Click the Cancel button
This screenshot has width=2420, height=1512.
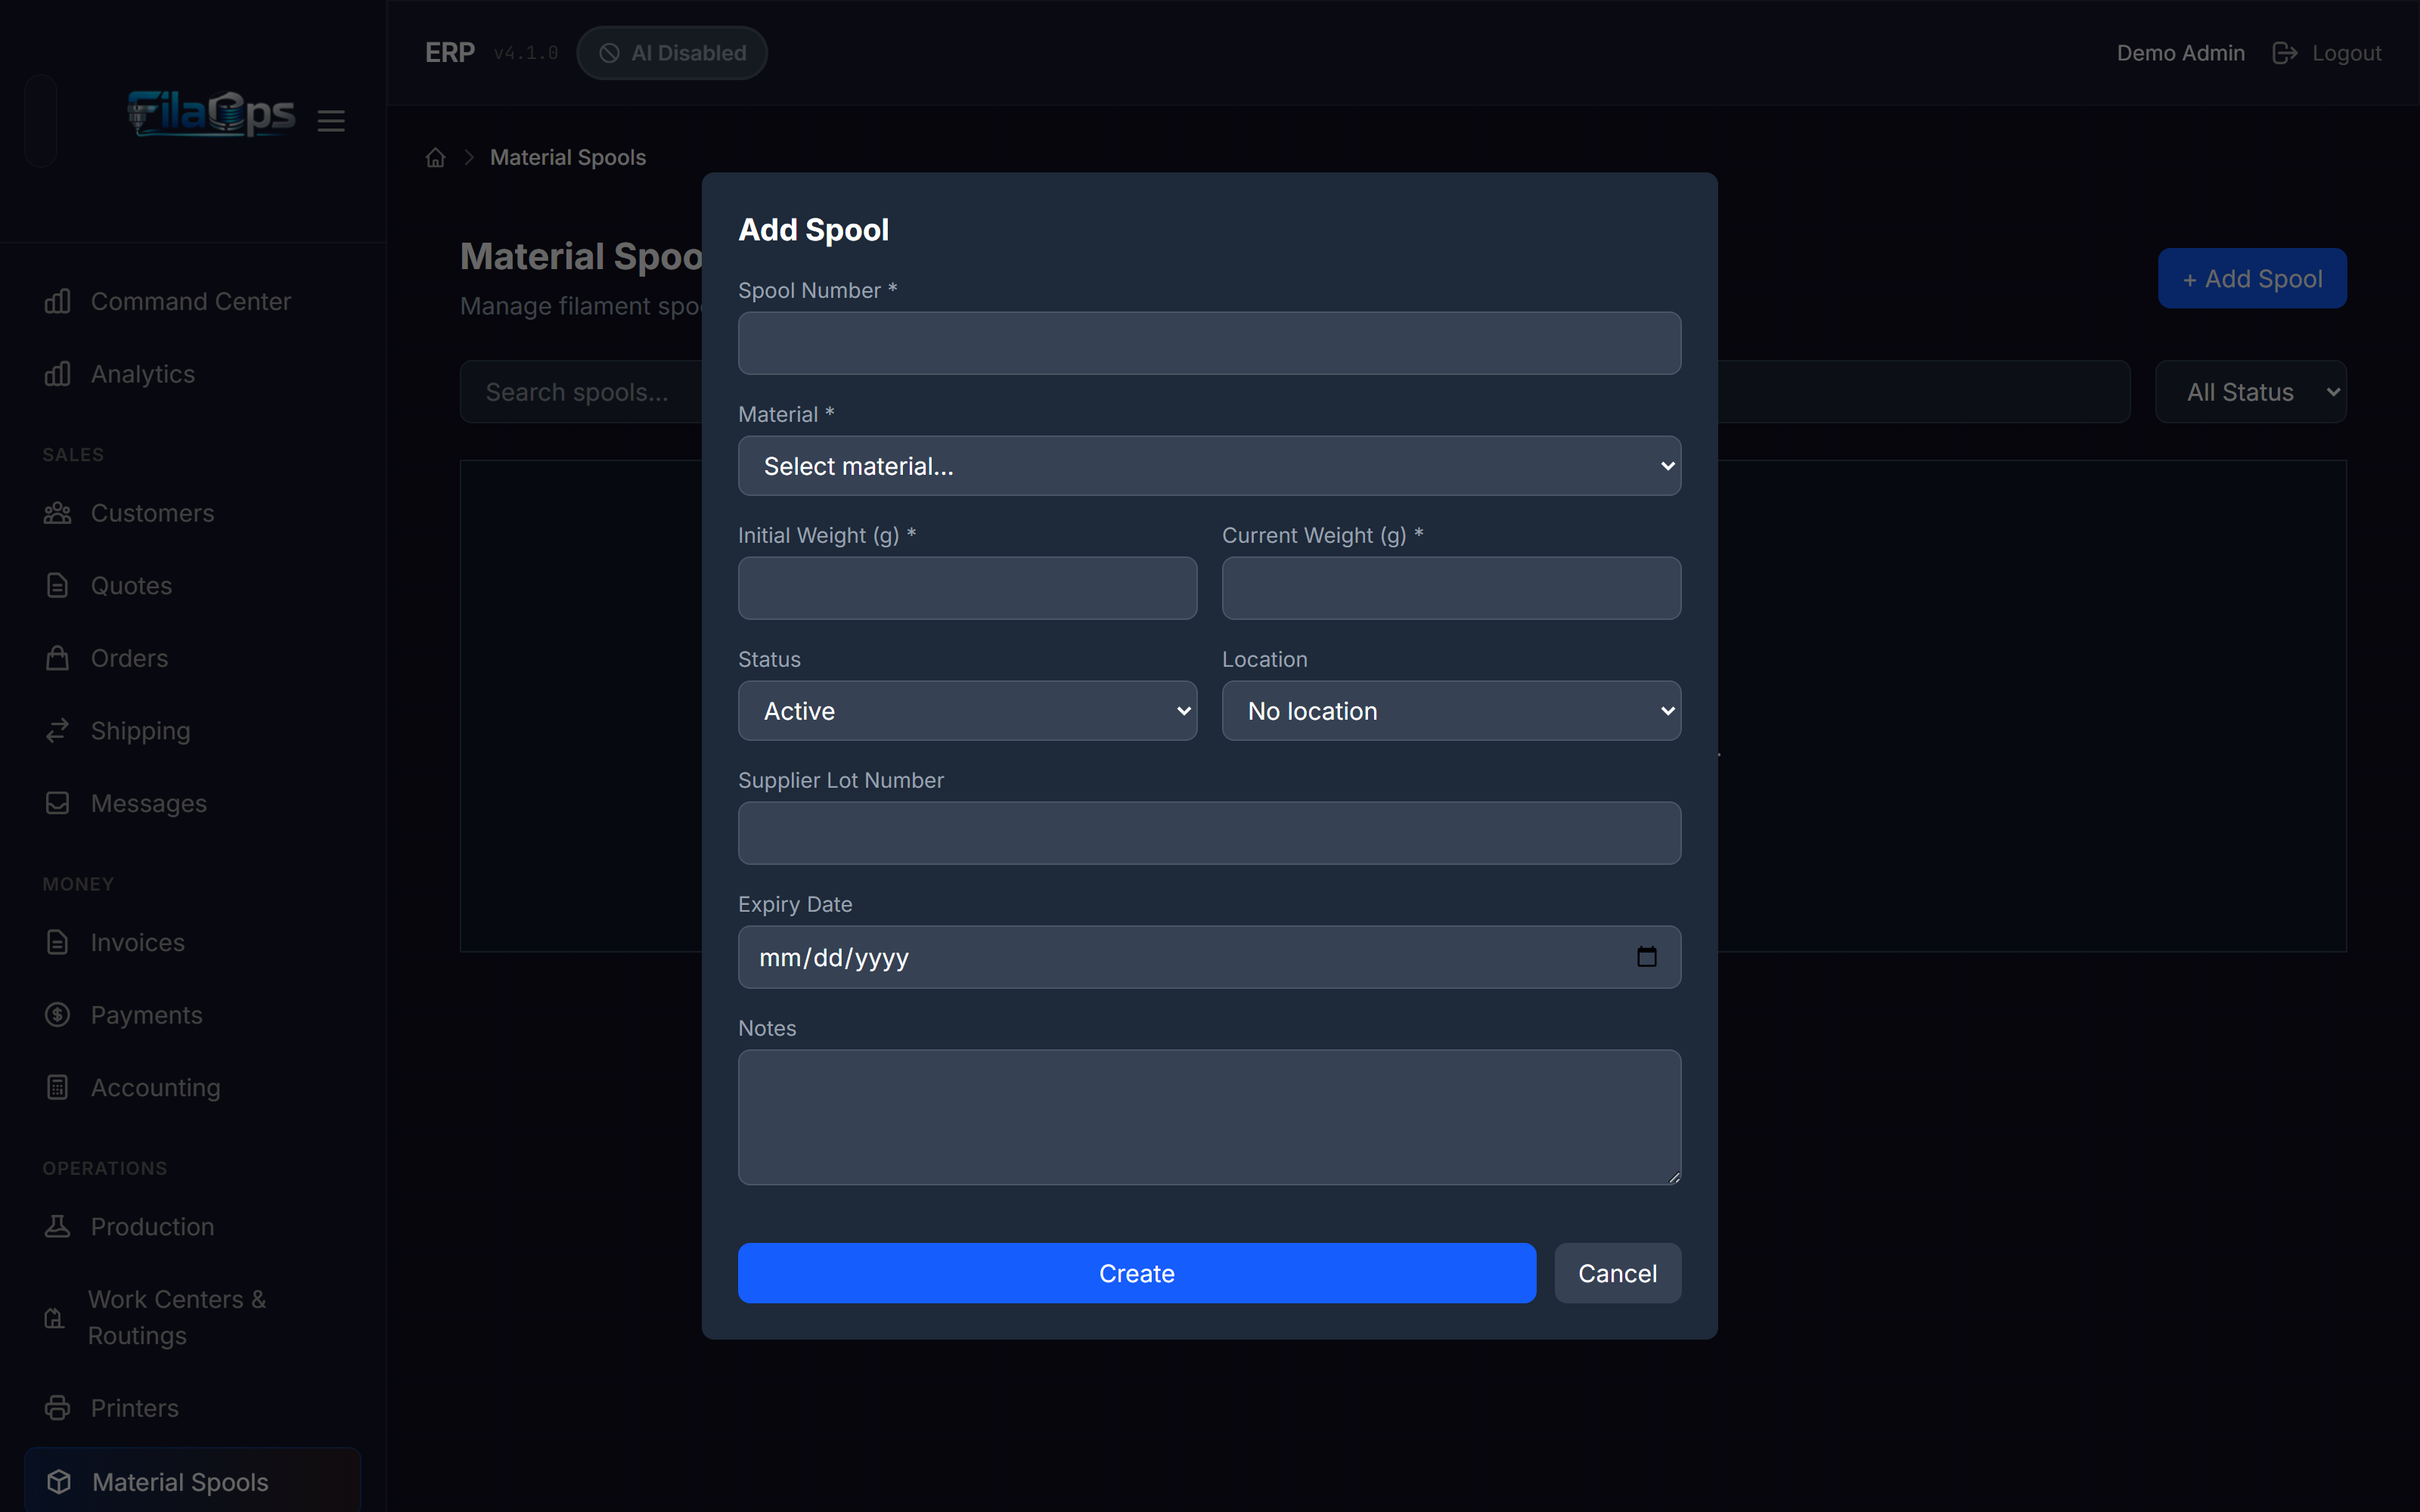[1617, 1273]
